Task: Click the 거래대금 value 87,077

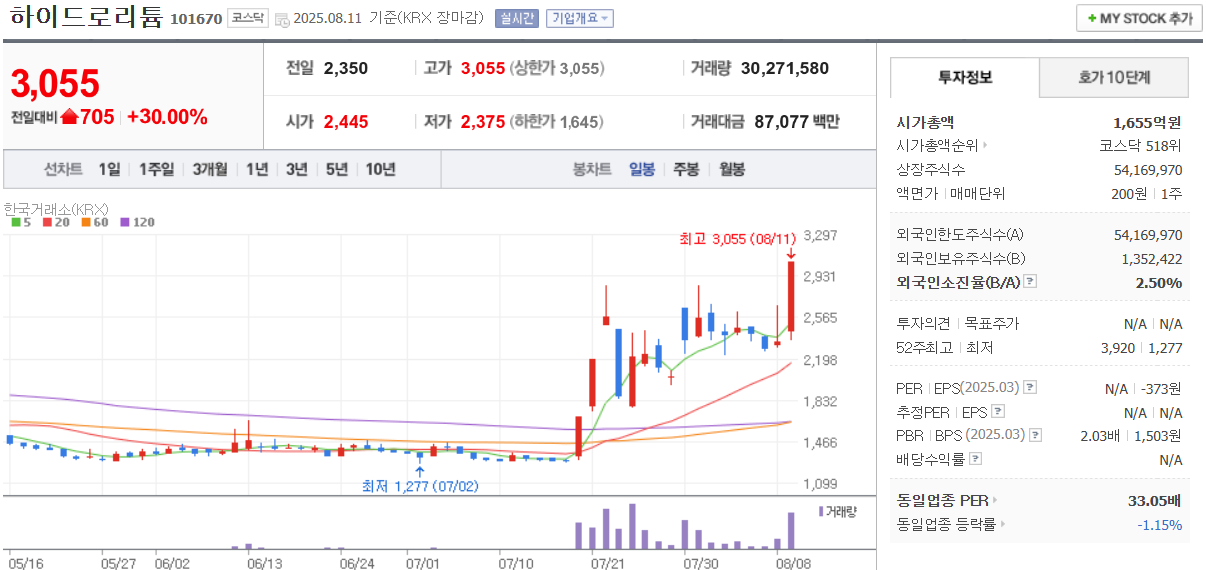Action: click(782, 122)
